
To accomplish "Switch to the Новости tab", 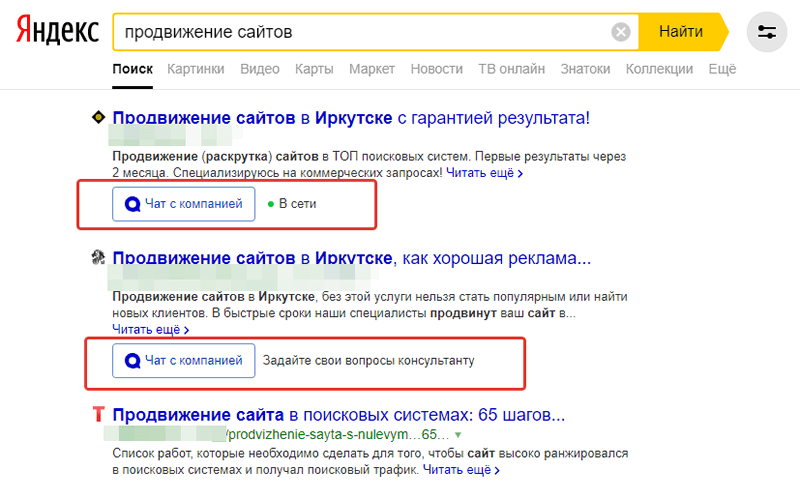I will click(x=437, y=69).
